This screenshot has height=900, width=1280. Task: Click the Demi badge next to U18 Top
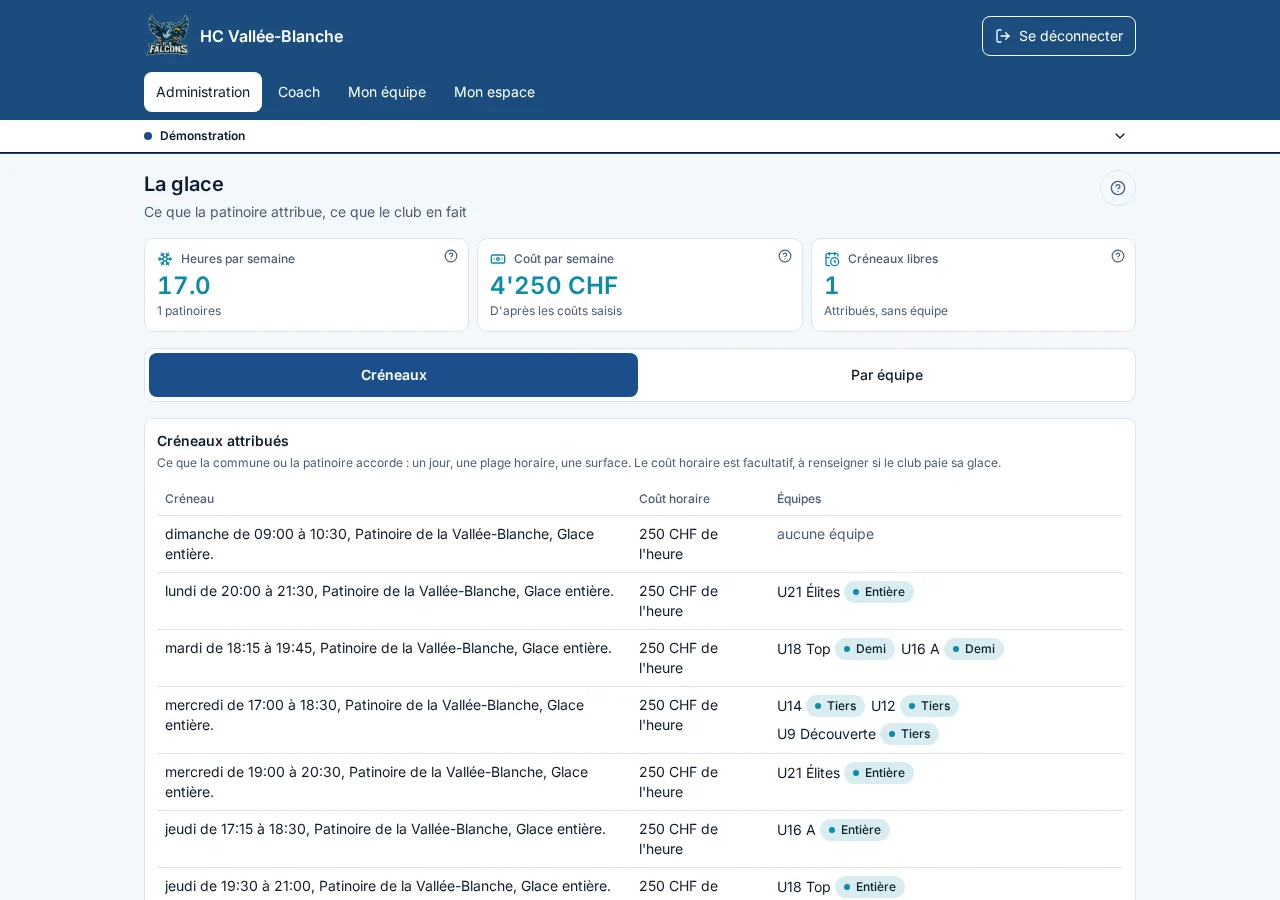[865, 649]
